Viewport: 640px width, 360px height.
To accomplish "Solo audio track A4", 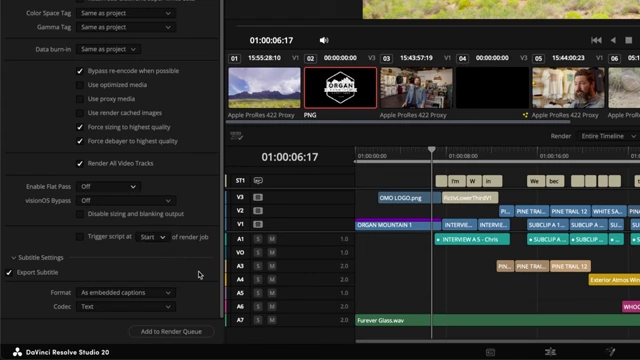I will coord(258,279).
